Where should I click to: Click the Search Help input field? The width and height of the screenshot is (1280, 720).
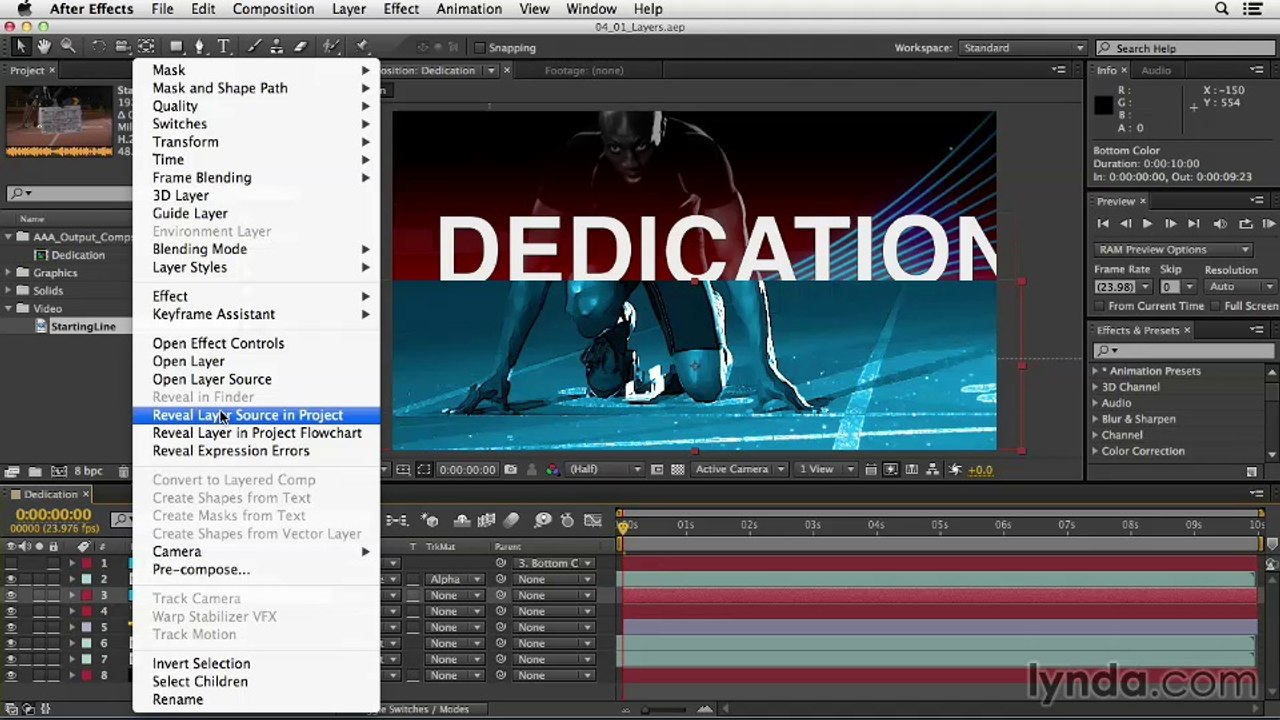pos(1187,48)
